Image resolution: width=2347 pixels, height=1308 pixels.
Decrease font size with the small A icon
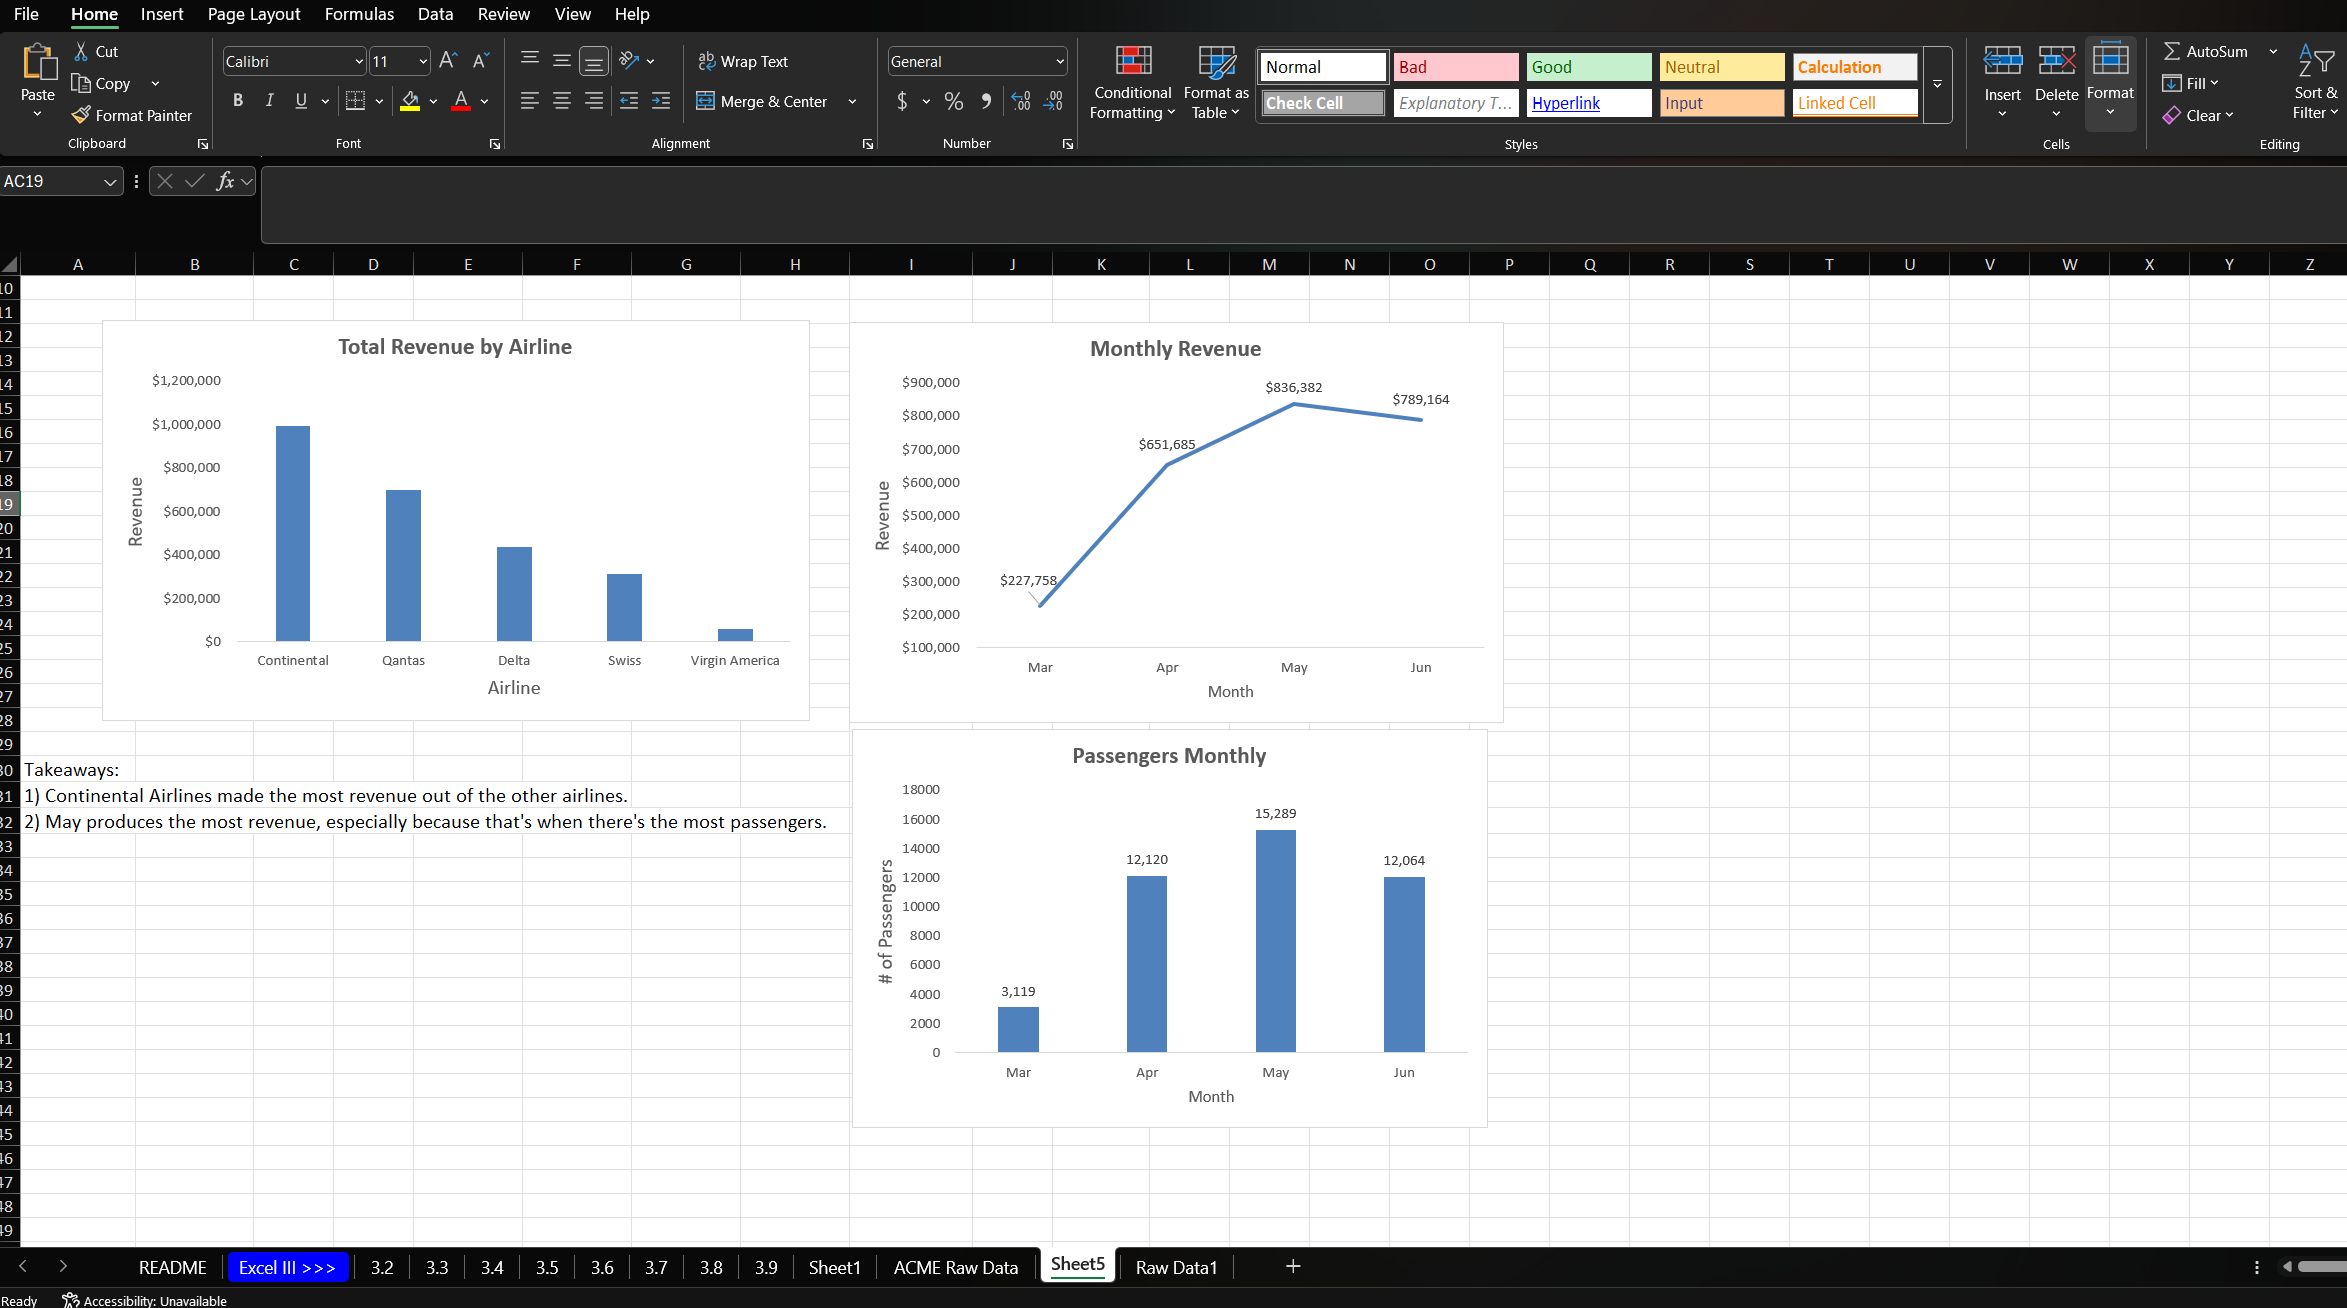pos(480,61)
